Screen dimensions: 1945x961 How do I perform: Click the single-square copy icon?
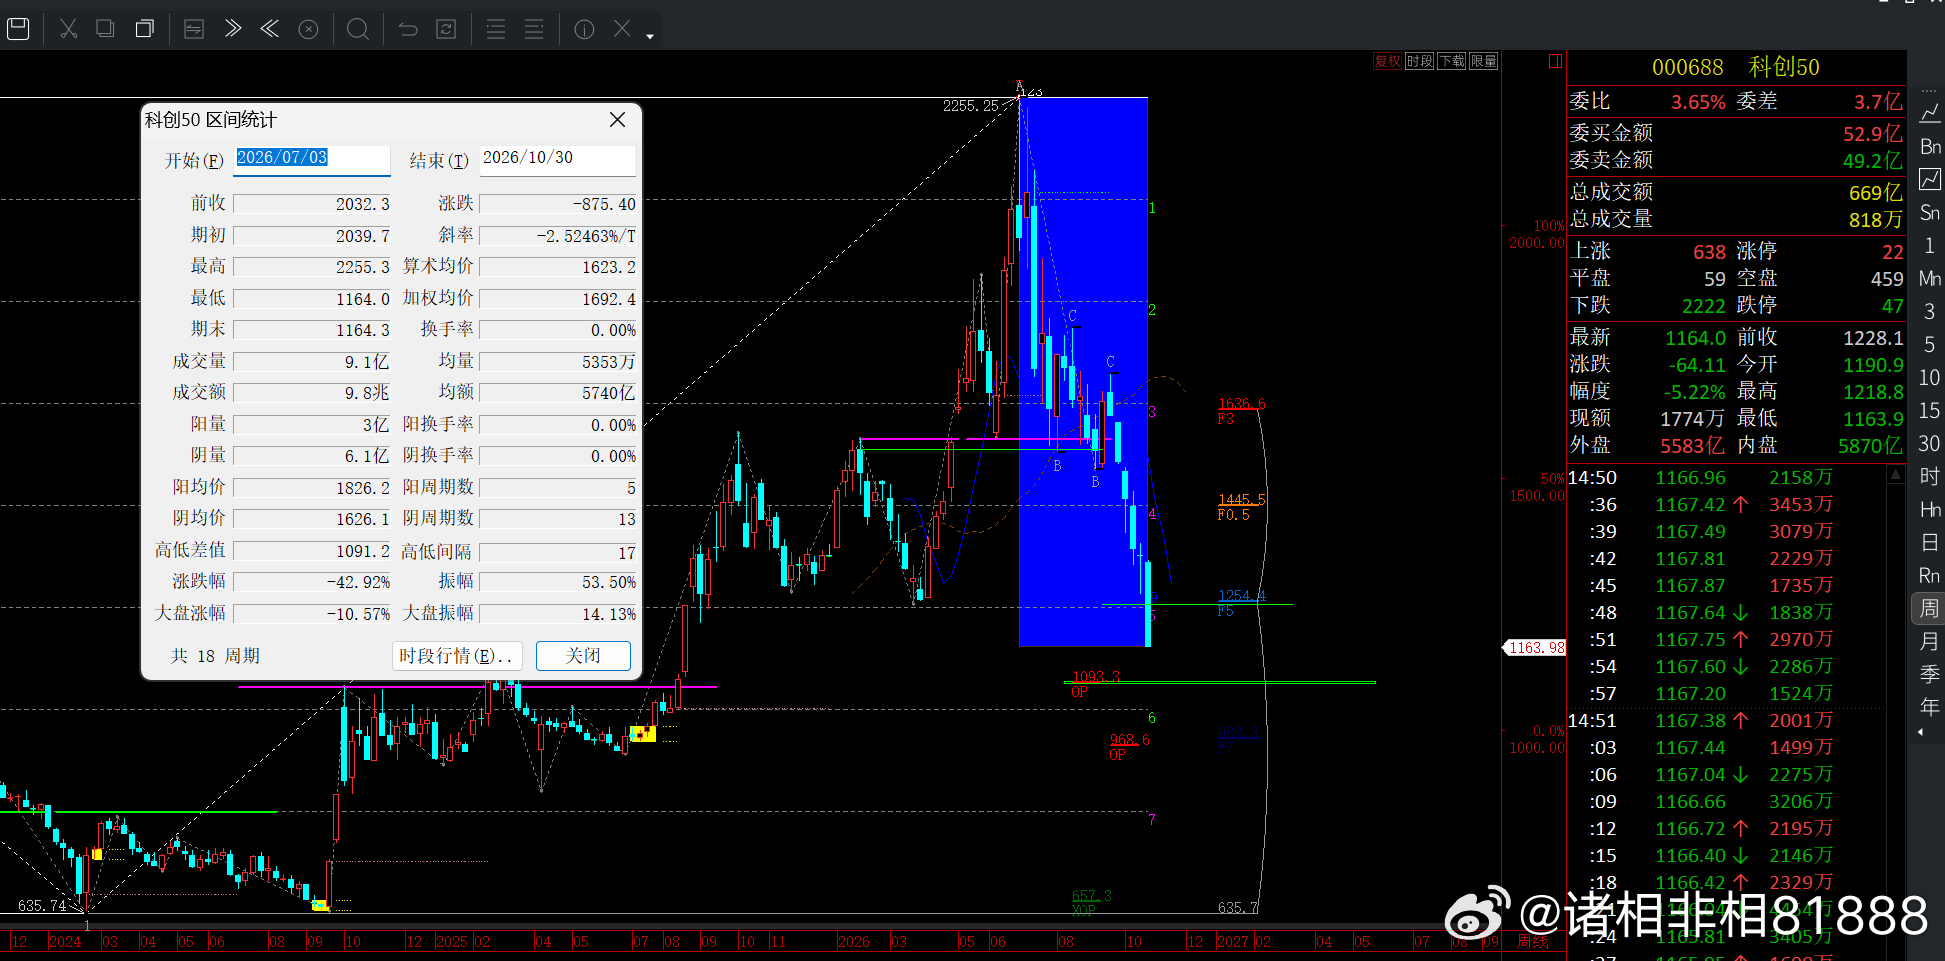pos(105,29)
